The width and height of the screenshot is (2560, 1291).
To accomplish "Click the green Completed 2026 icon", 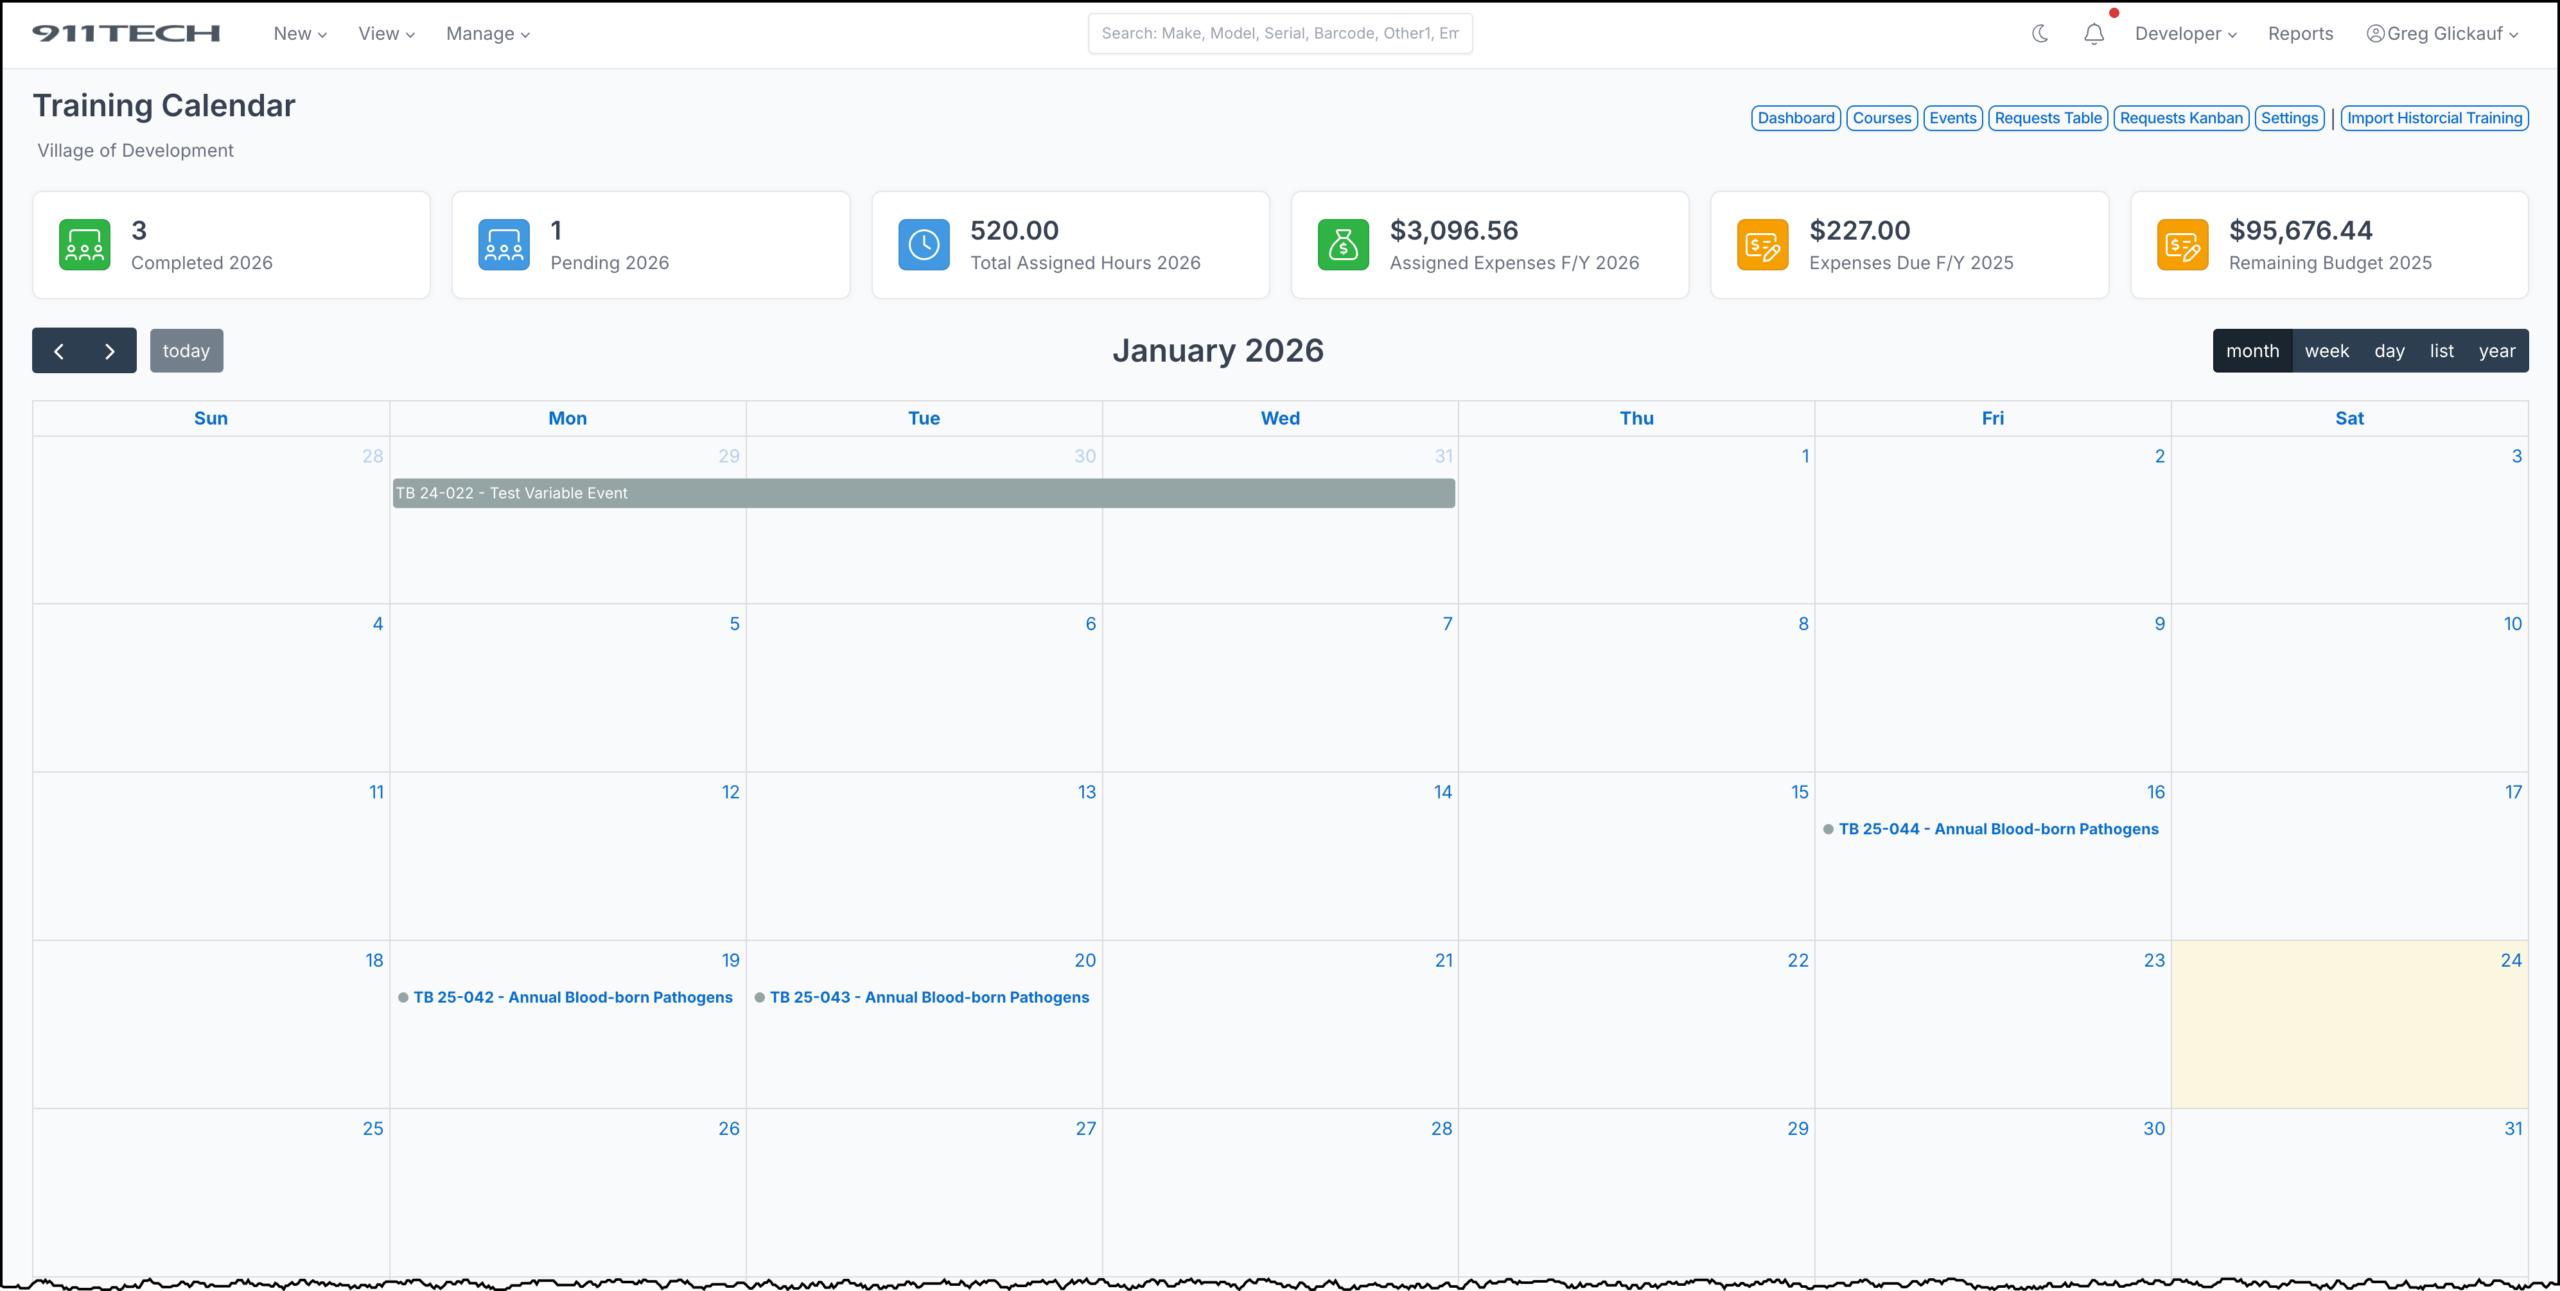I will (x=85, y=245).
